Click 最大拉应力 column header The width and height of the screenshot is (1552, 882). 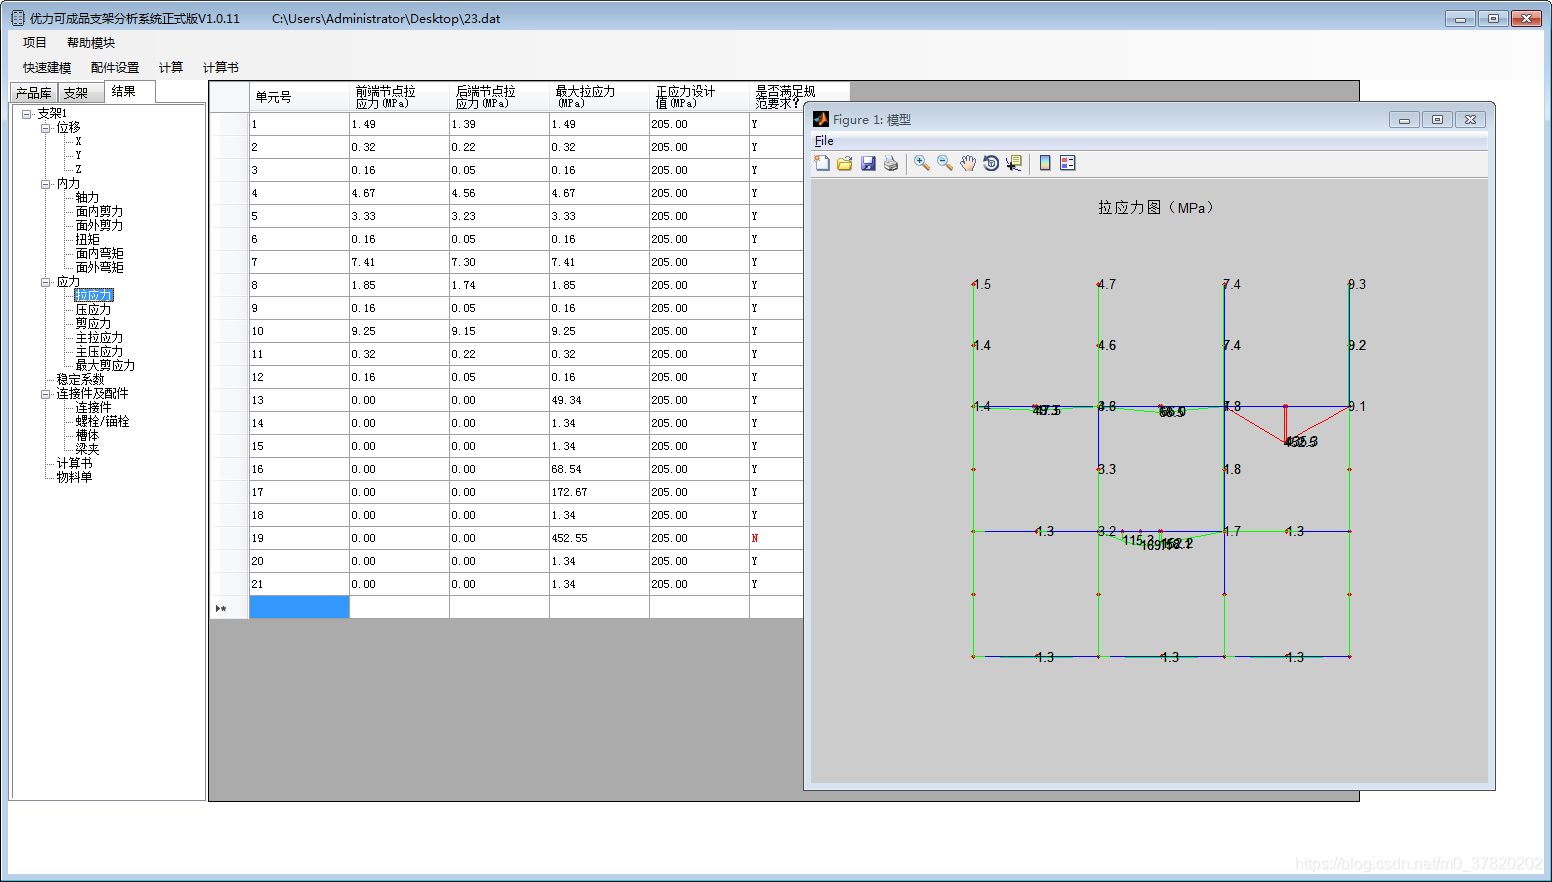[x=600, y=97]
